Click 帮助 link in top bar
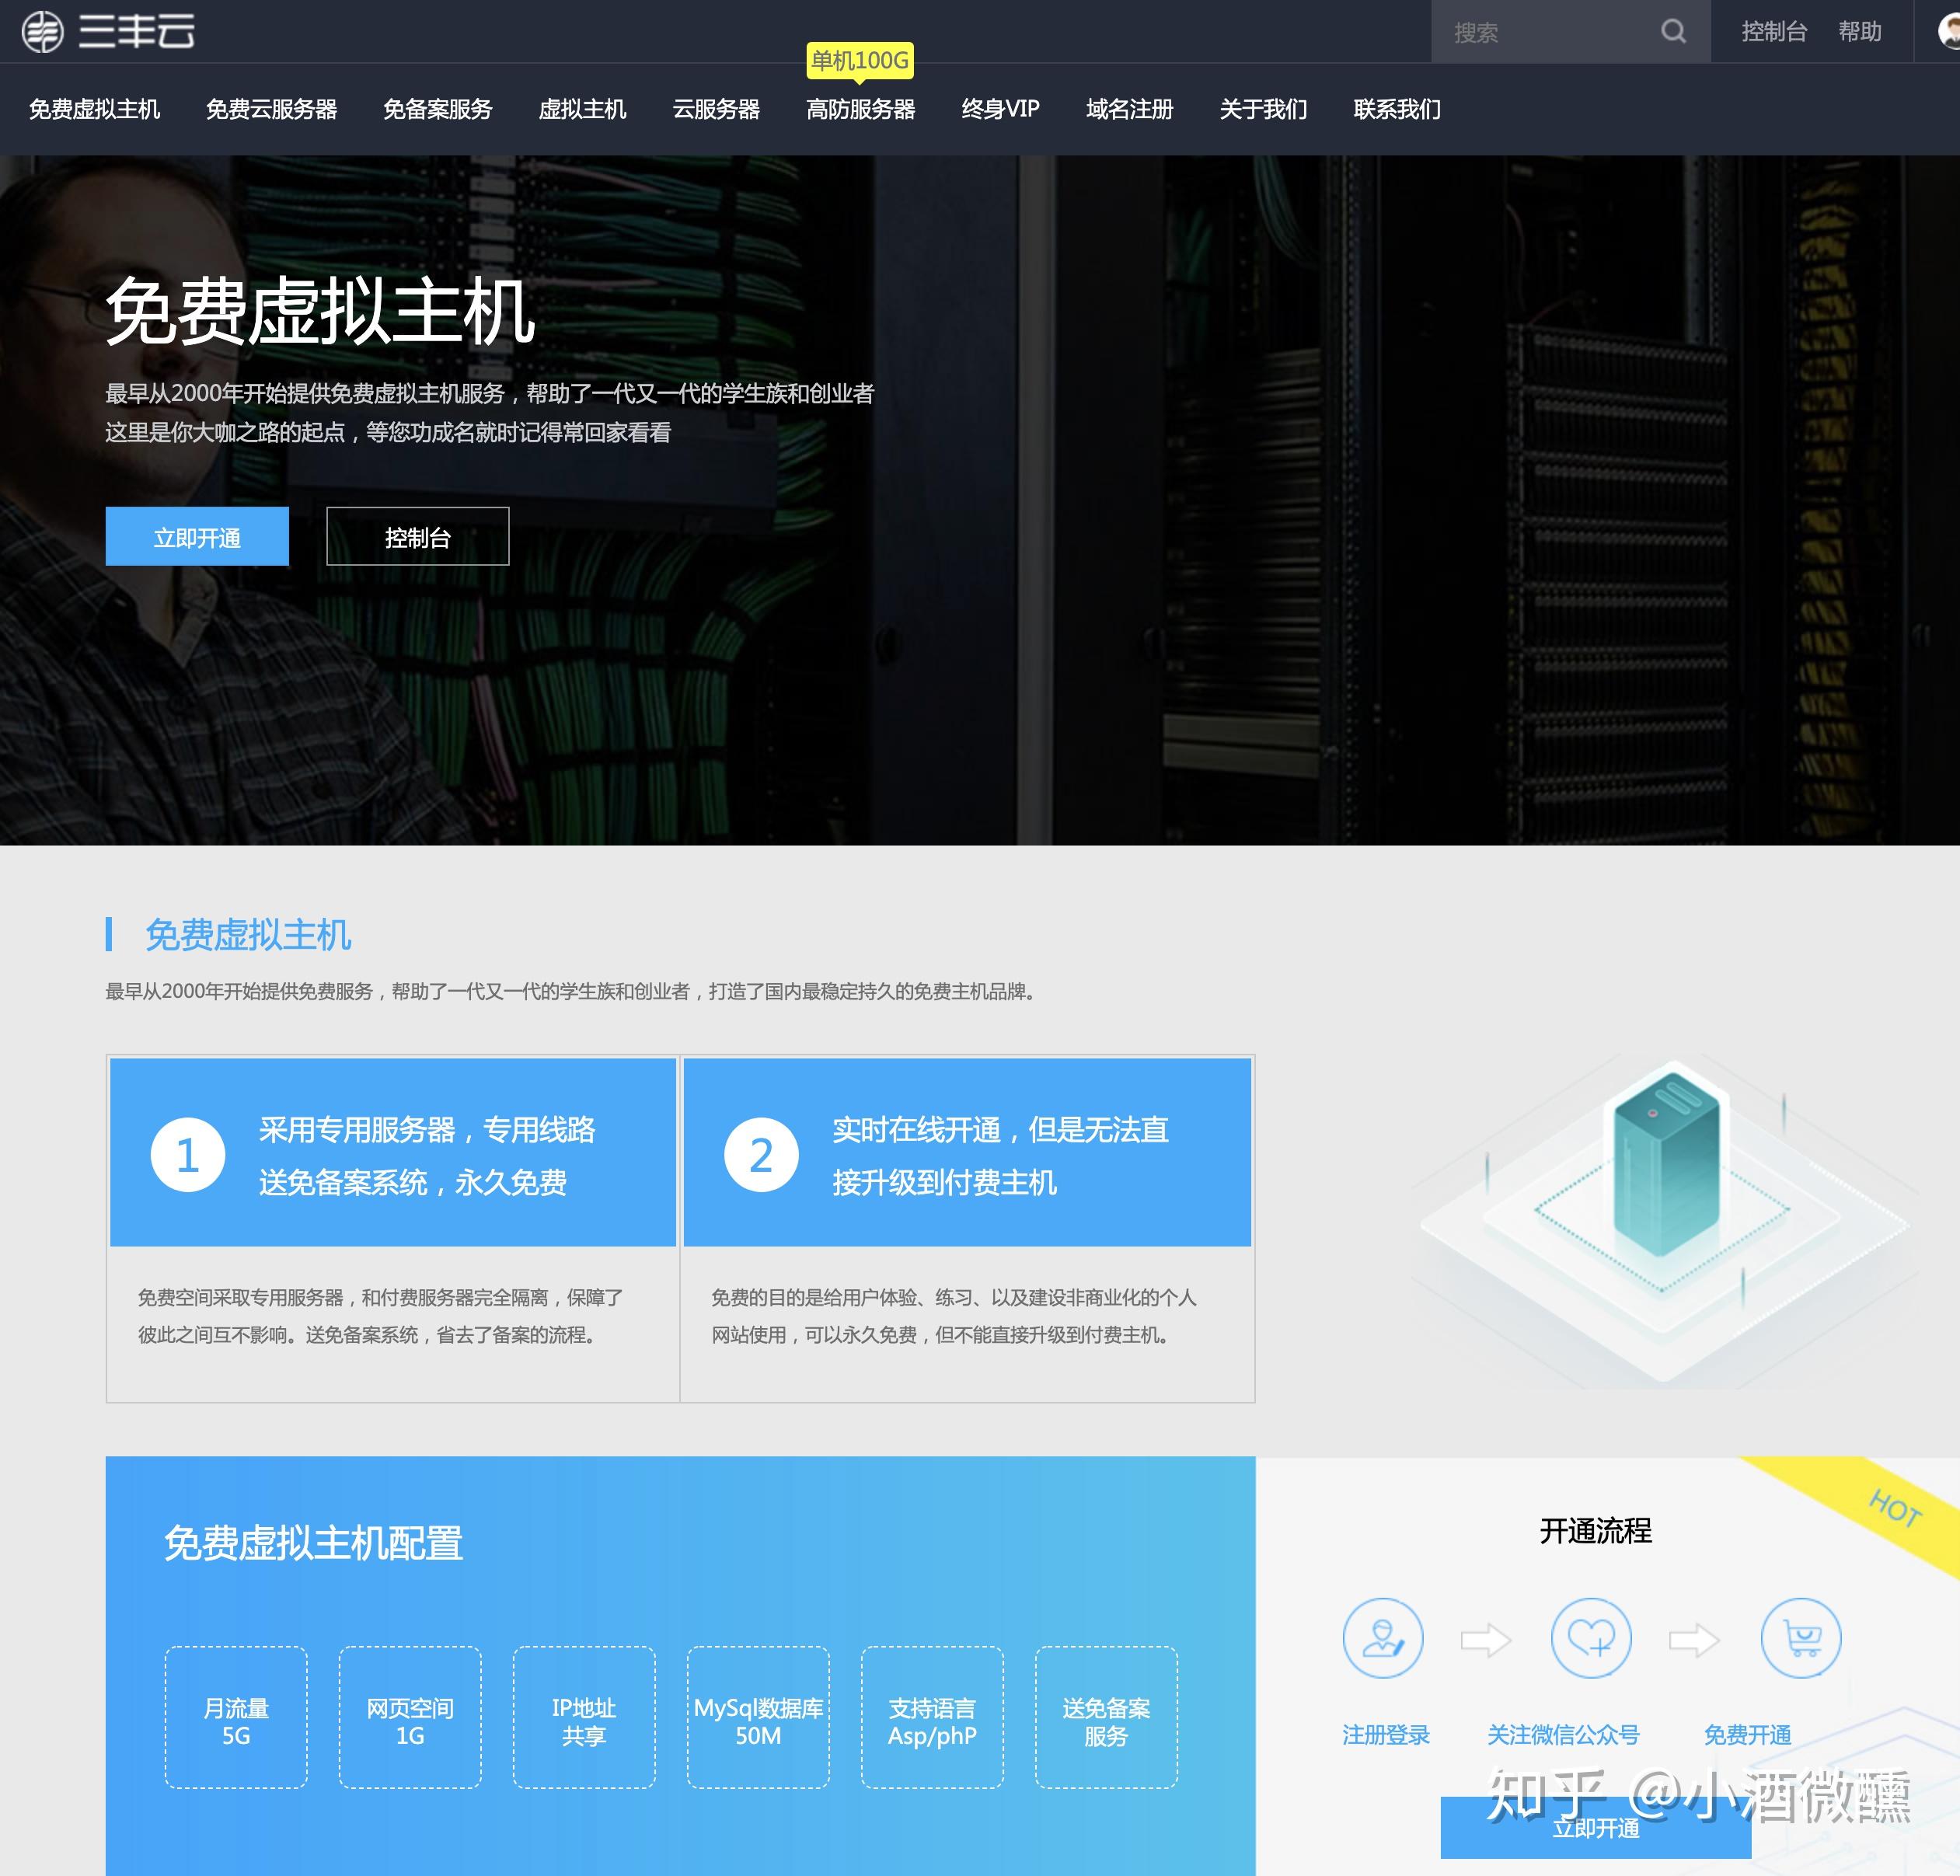The image size is (1960, 1876). tap(1860, 32)
